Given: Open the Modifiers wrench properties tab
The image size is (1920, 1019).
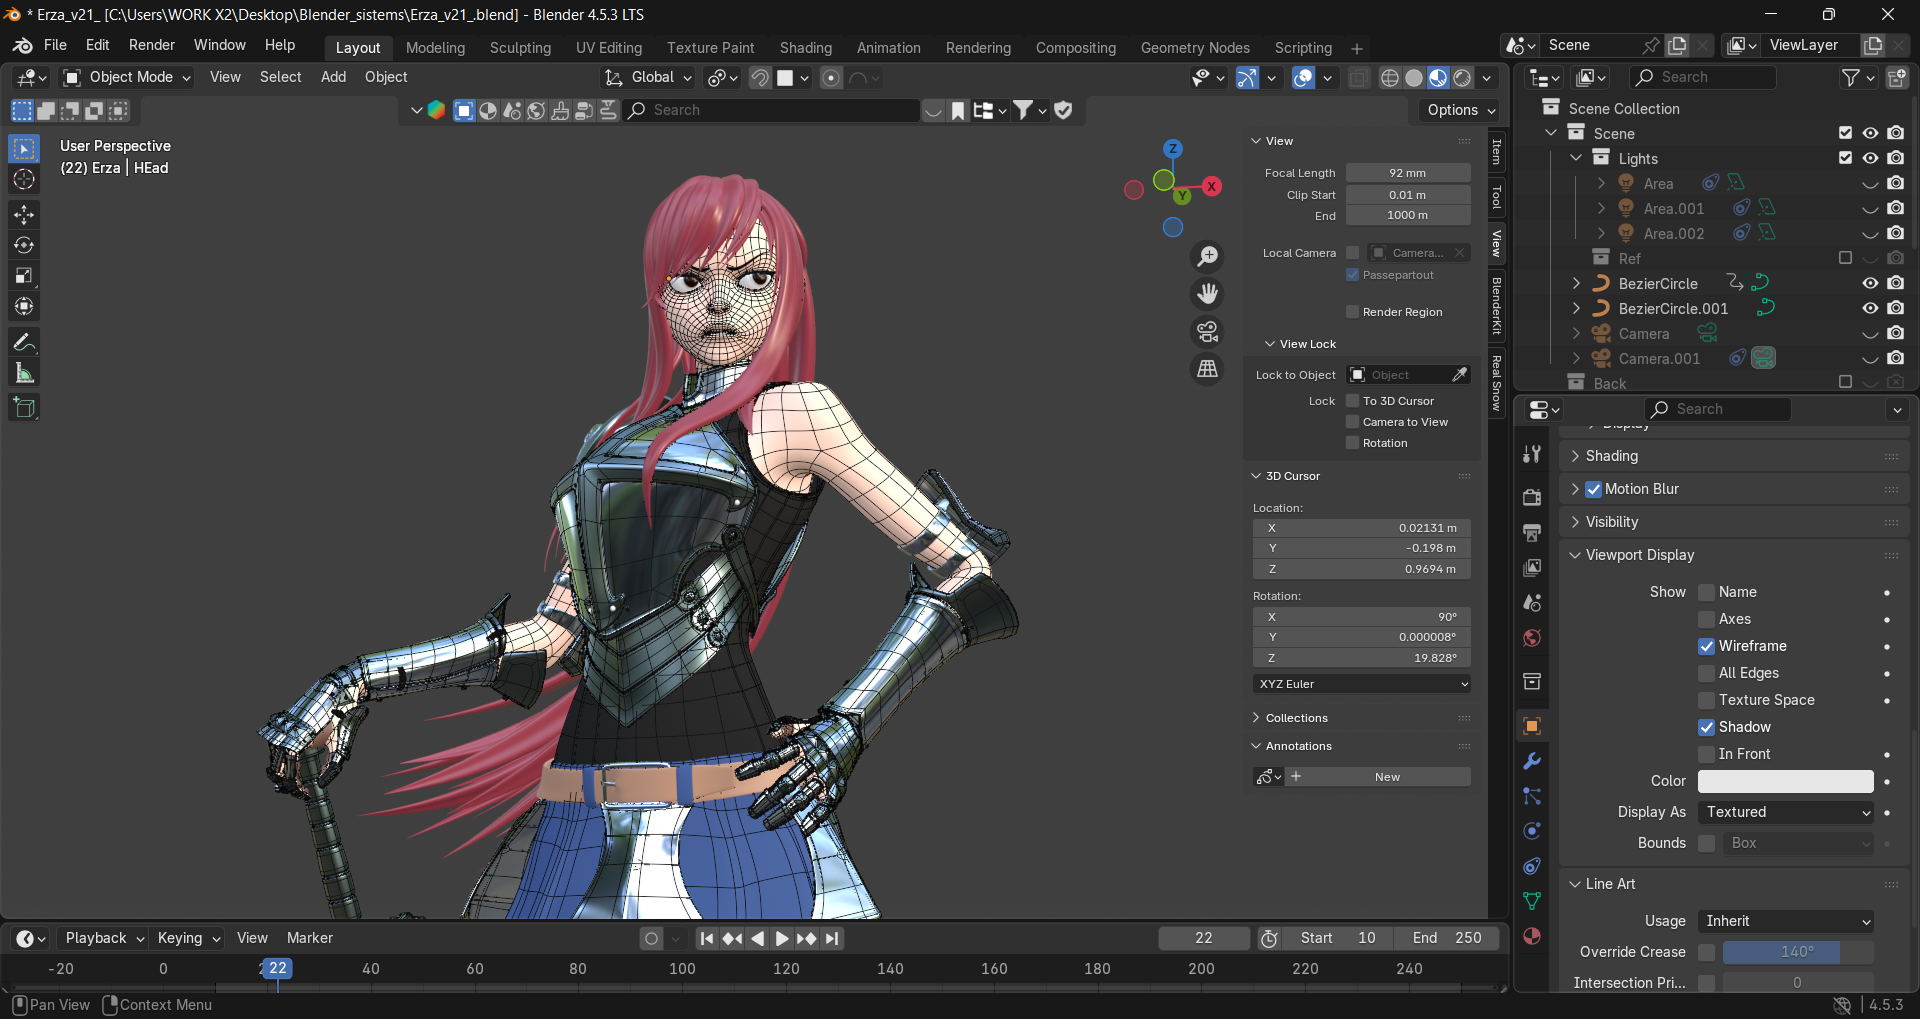Looking at the screenshot, I should [1531, 761].
